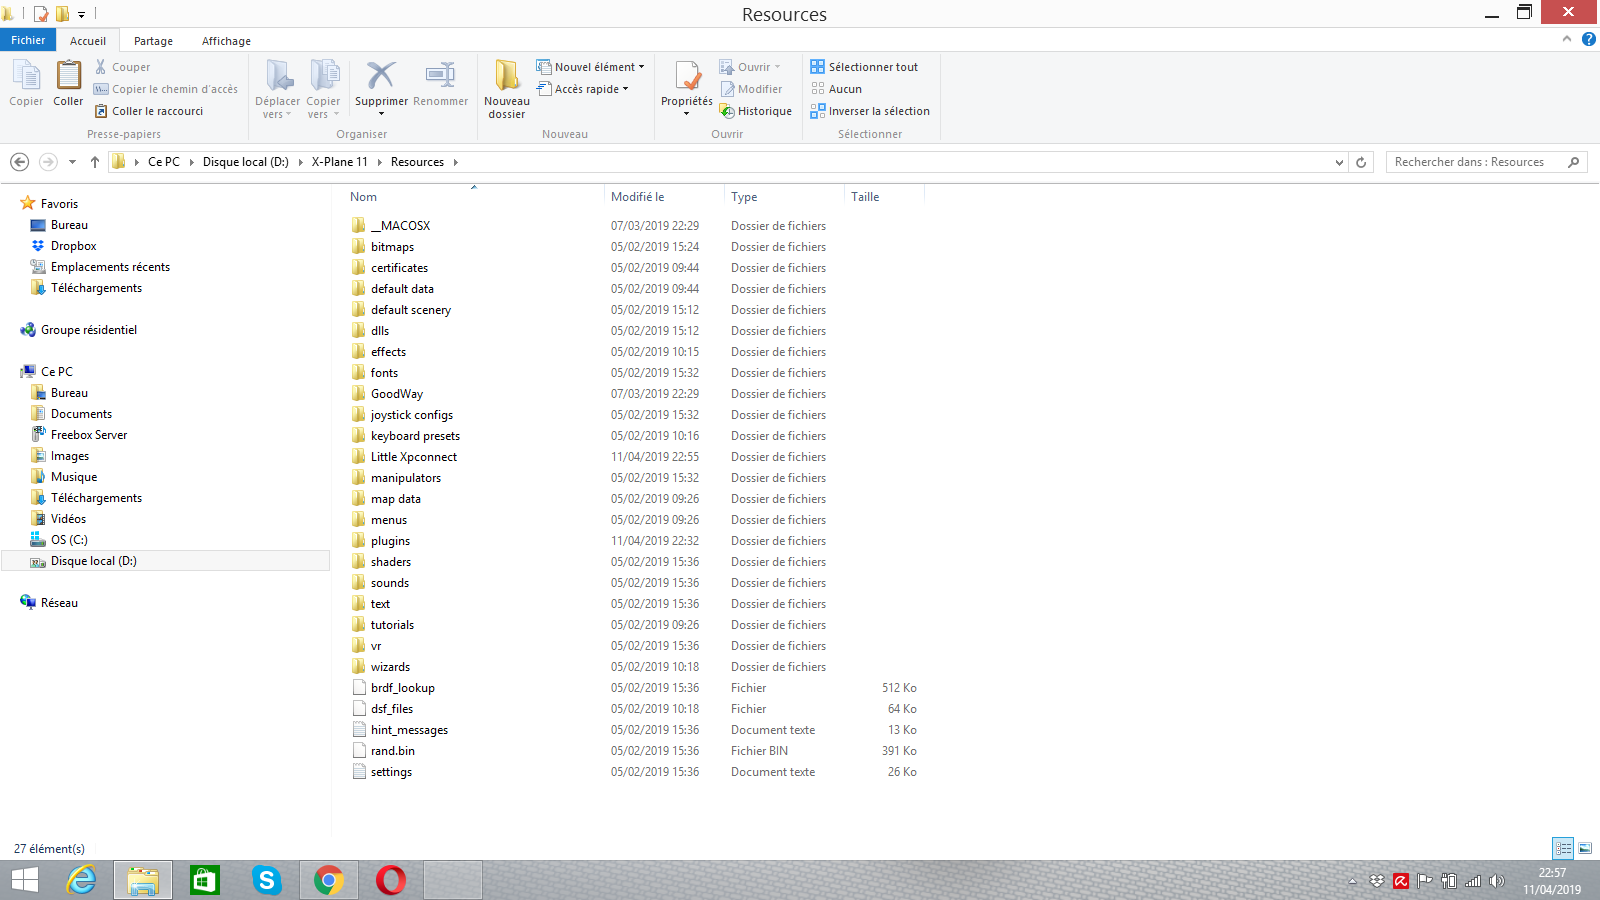Refresh the folder view

point(1361,162)
